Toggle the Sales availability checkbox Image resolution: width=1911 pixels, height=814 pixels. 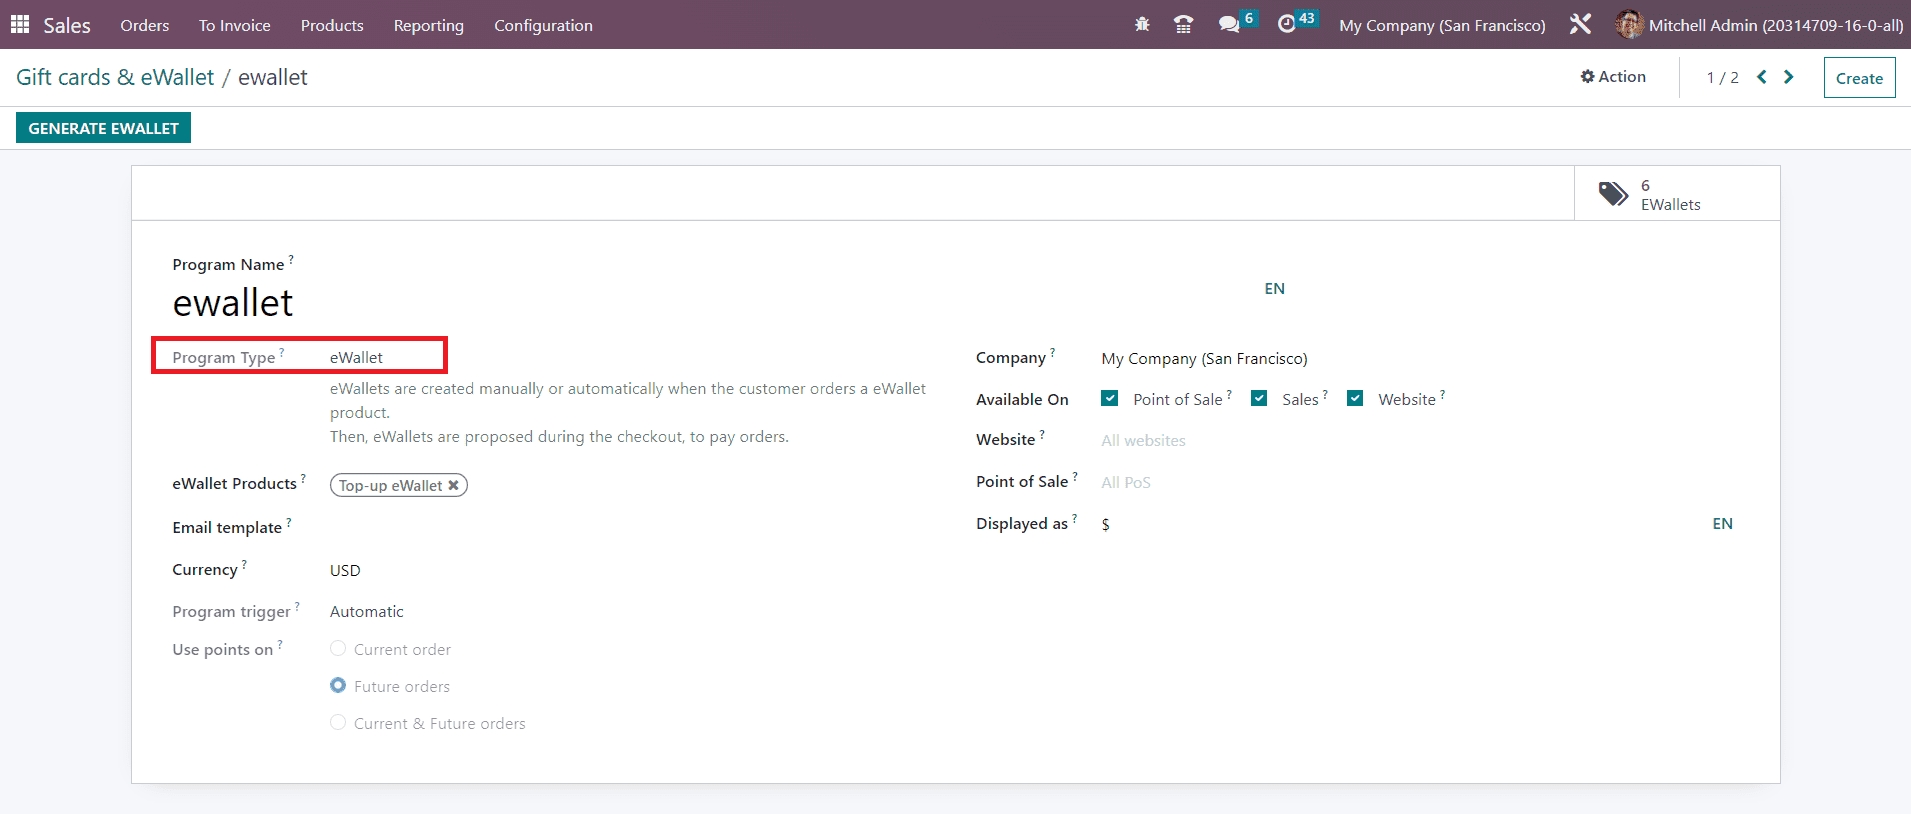click(x=1259, y=399)
